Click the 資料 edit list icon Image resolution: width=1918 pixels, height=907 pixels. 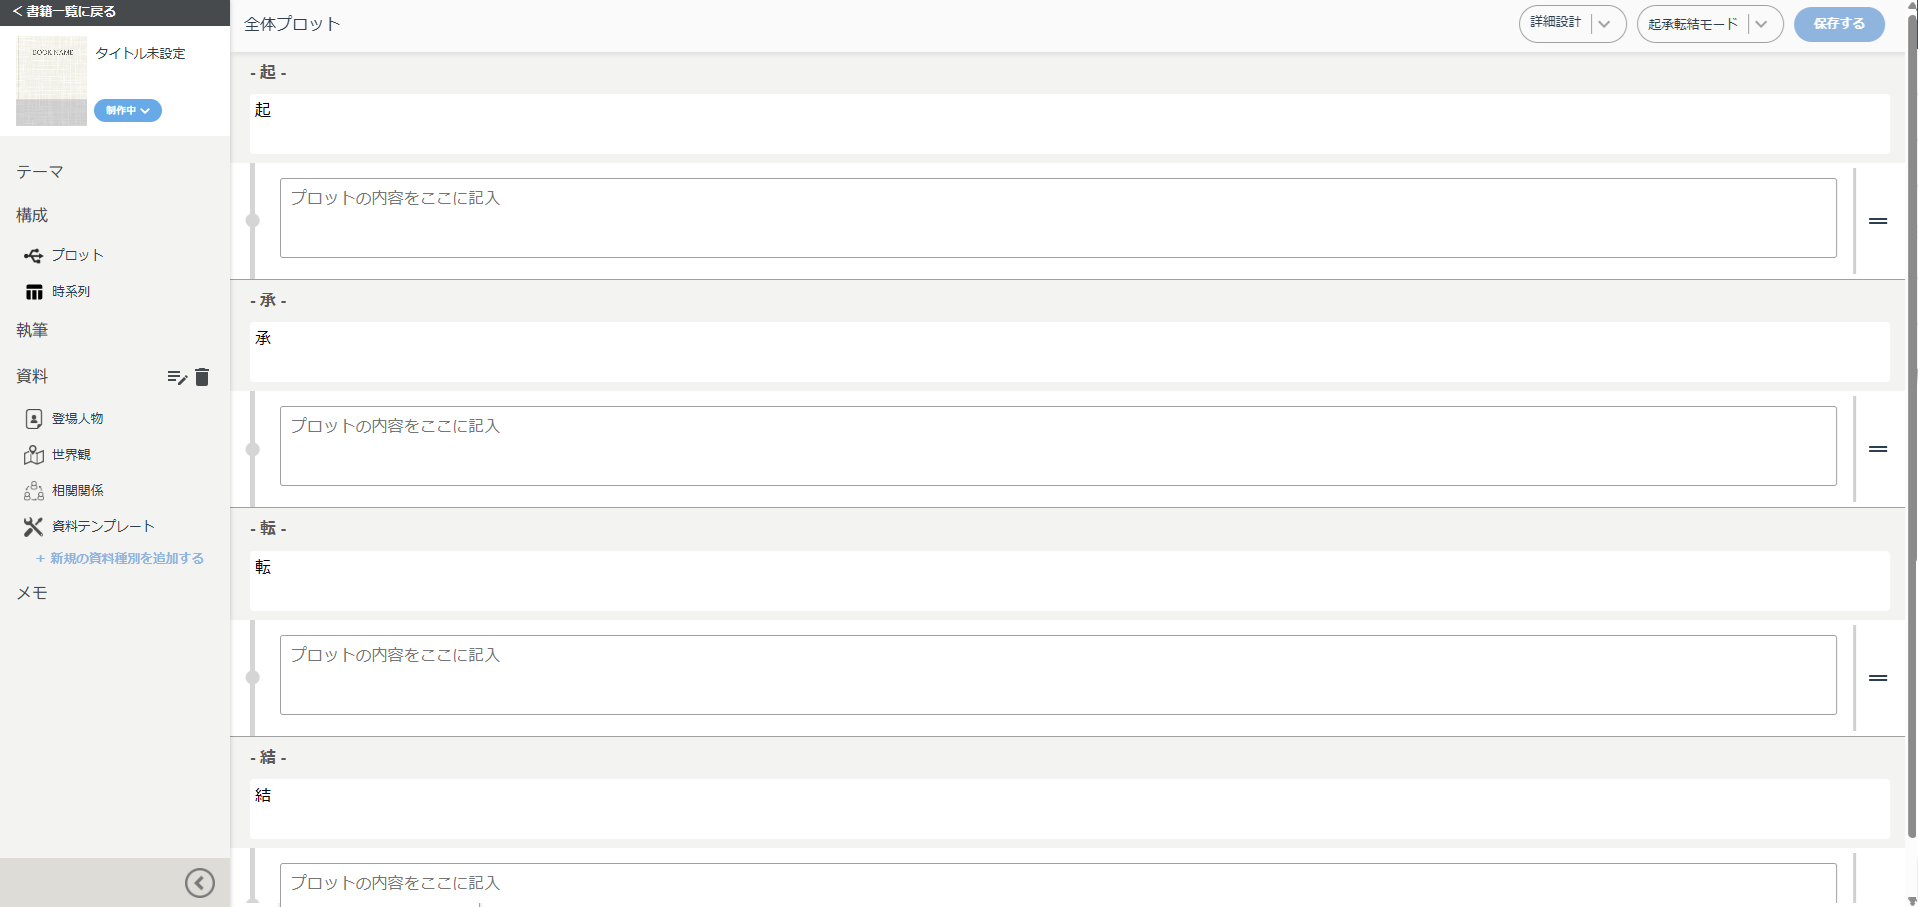pyautogui.click(x=177, y=377)
